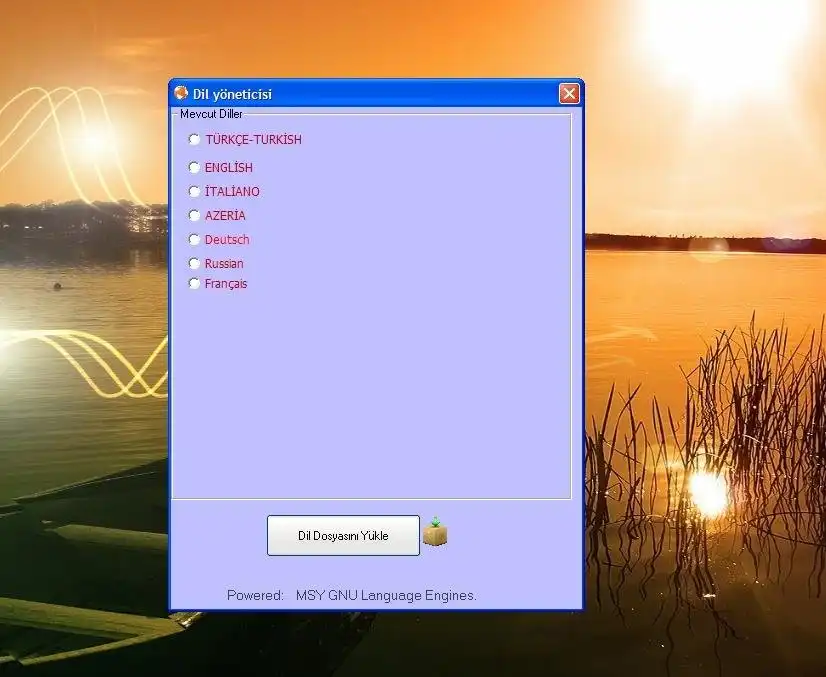The width and height of the screenshot is (826, 677).
Task: Select the AZERİA language radio button
Action: click(194, 215)
